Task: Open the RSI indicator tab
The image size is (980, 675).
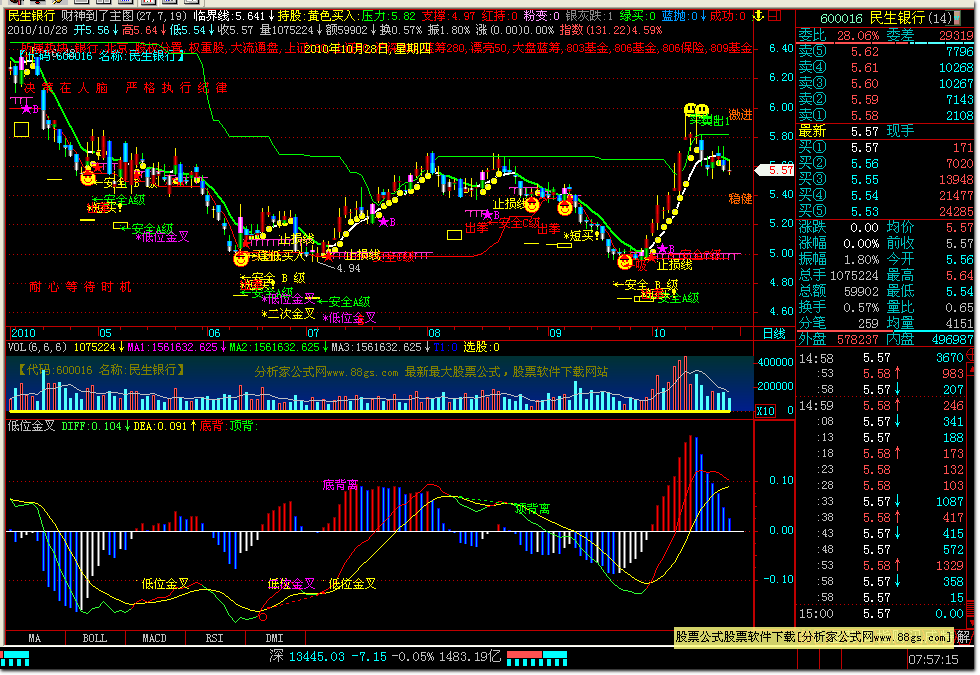Action: point(214,638)
